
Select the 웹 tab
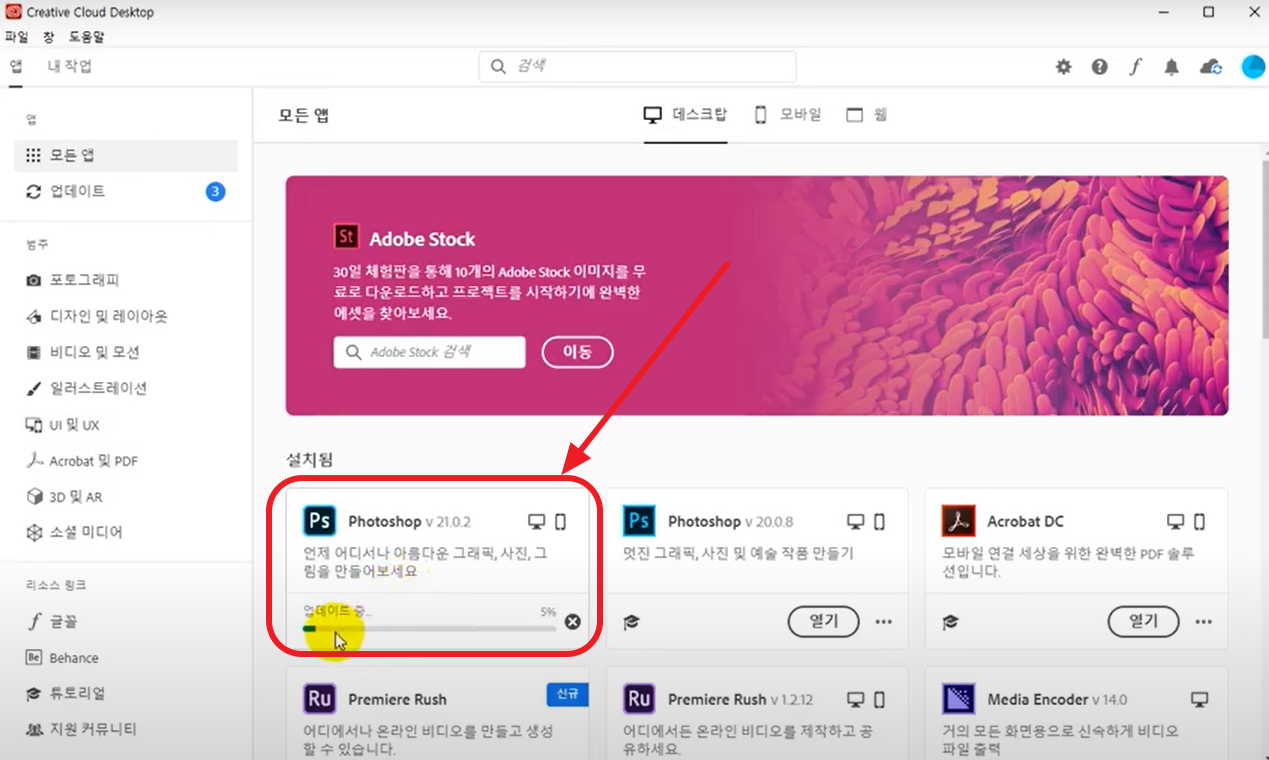867,115
